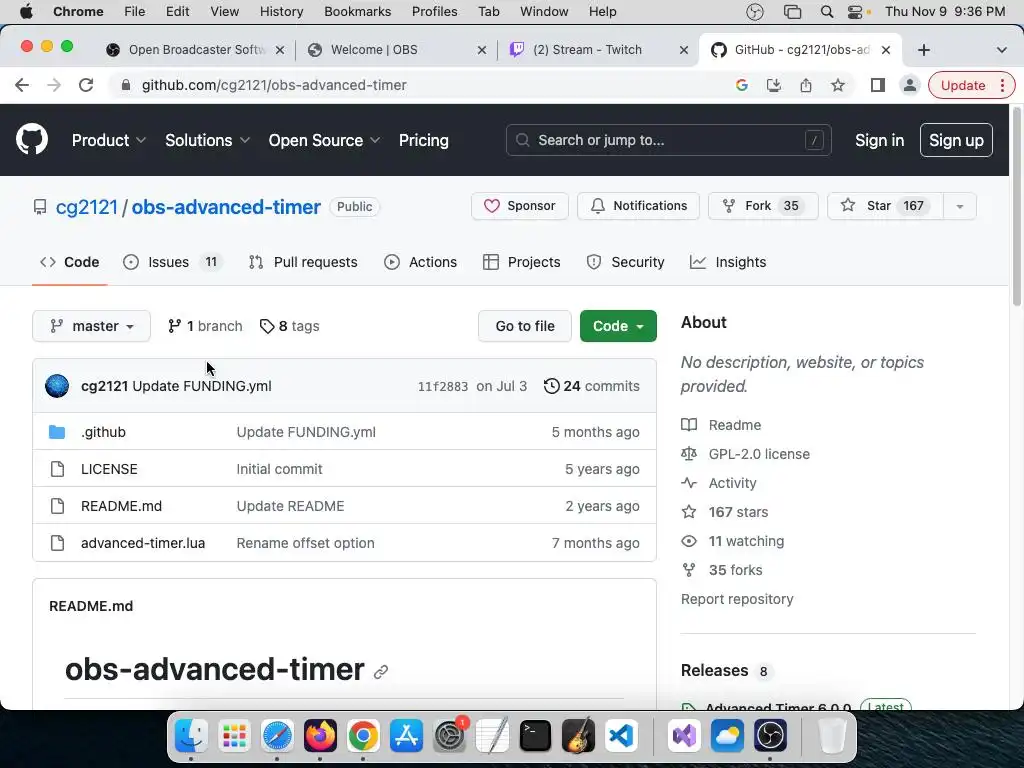Screen dimensions: 1024x768
Task: Click the Sponsor button
Action: [x=519, y=206]
